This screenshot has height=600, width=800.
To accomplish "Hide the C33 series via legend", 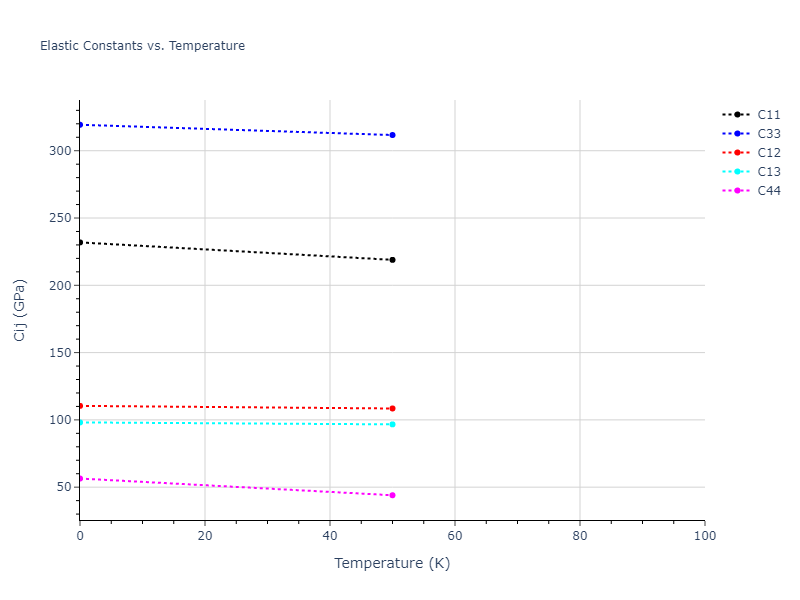I will [768, 134].
